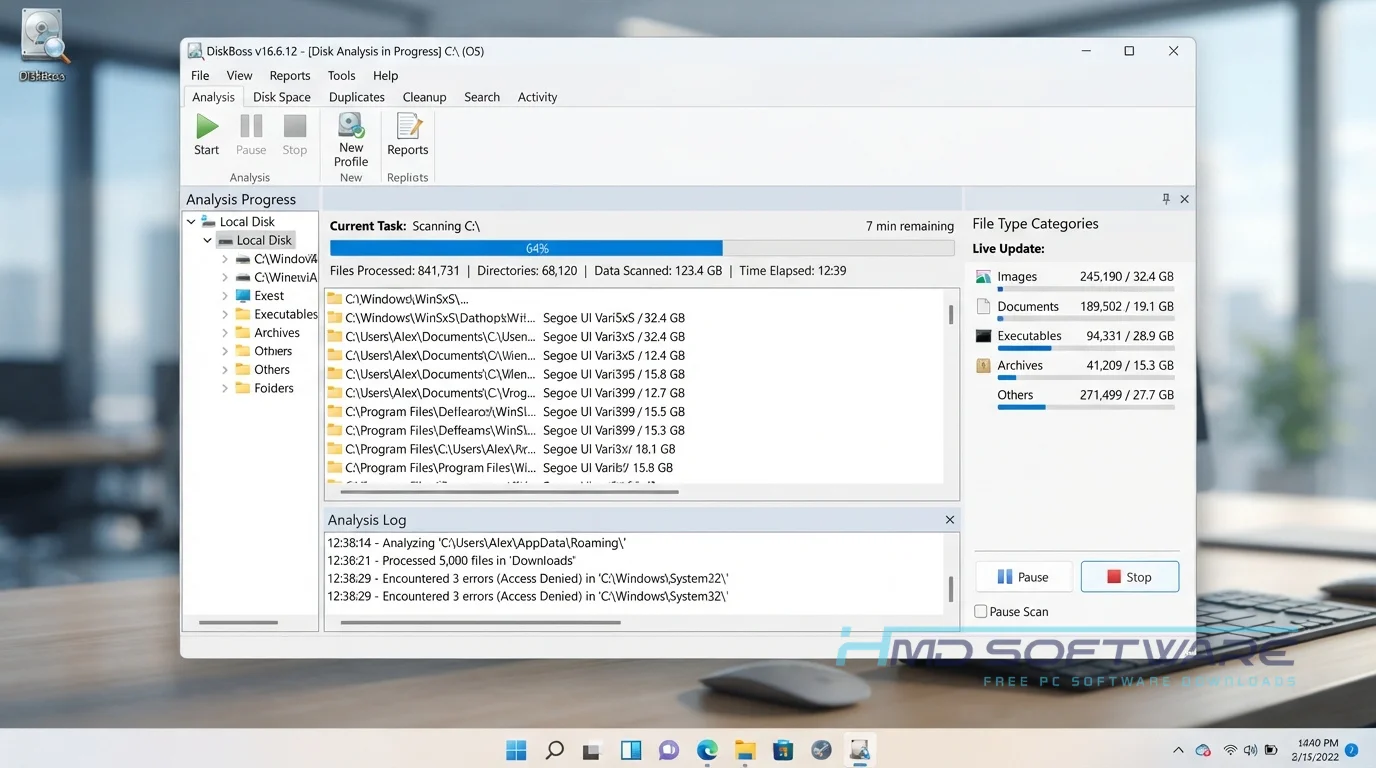Click the green Start analysis toolbar icon
Screen dimensions: 1376x768
[207, 127]
